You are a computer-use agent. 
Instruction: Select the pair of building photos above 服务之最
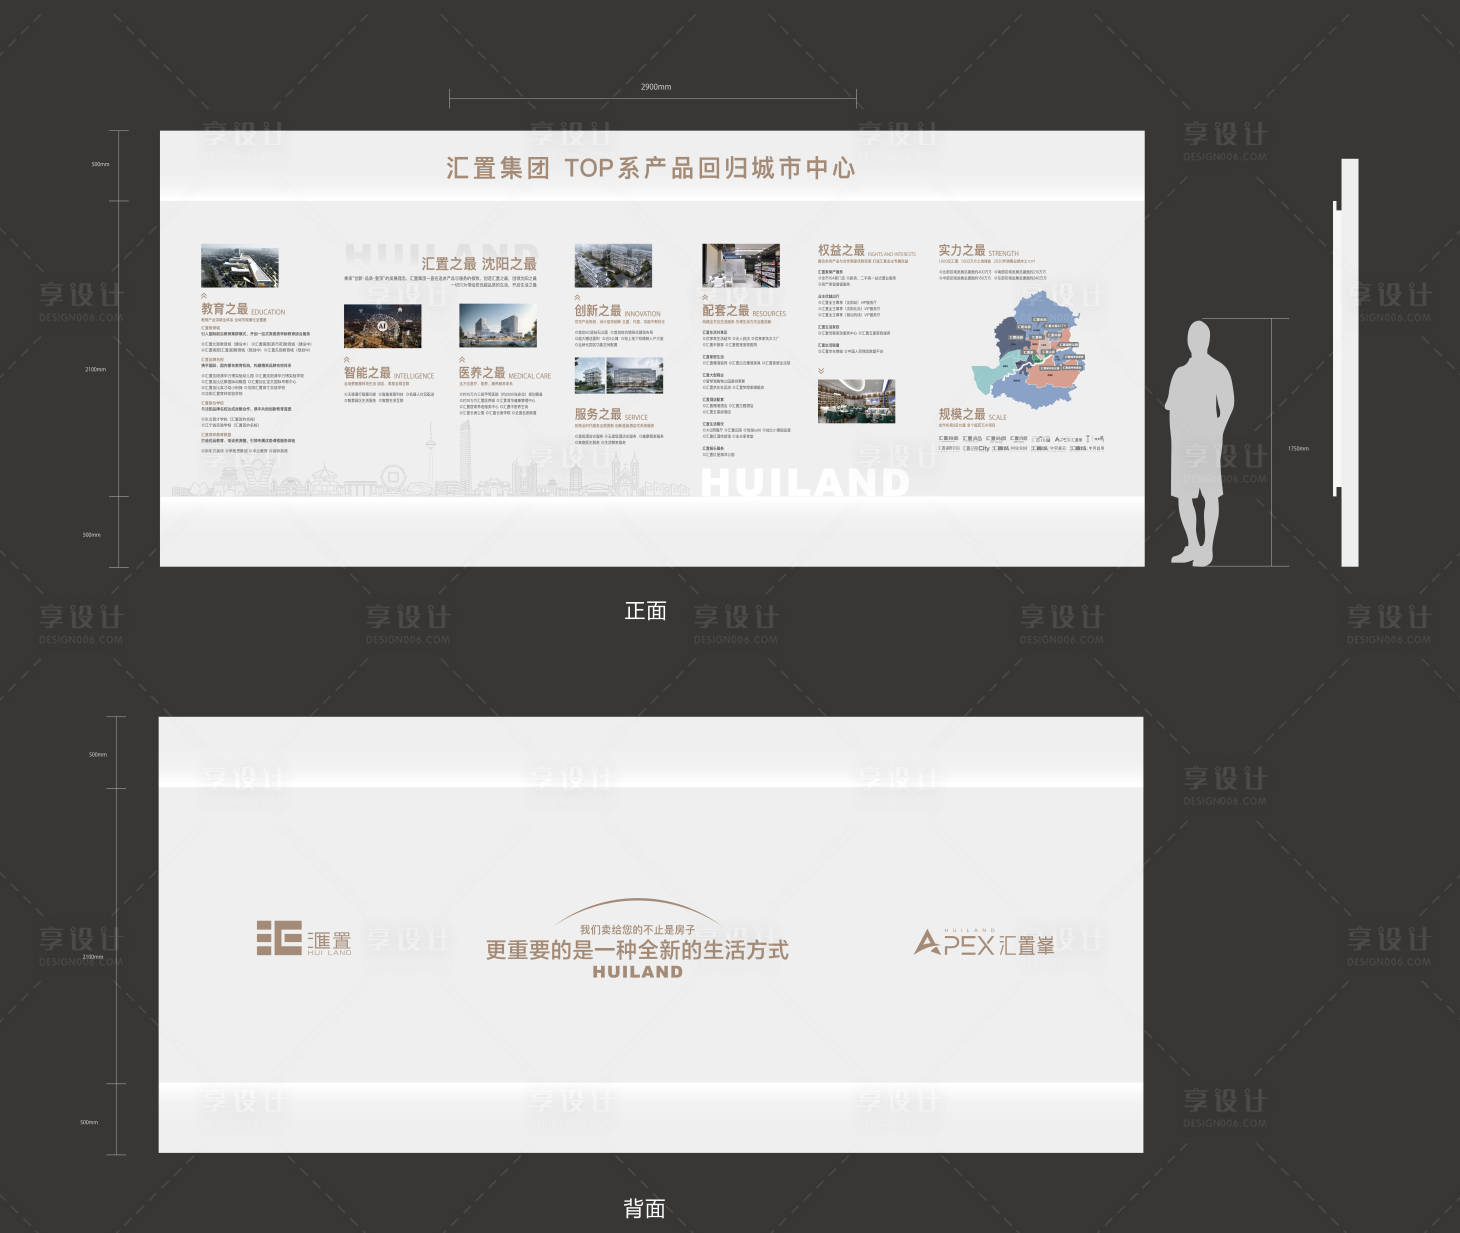pyautogui.click(x=619, y=376)
